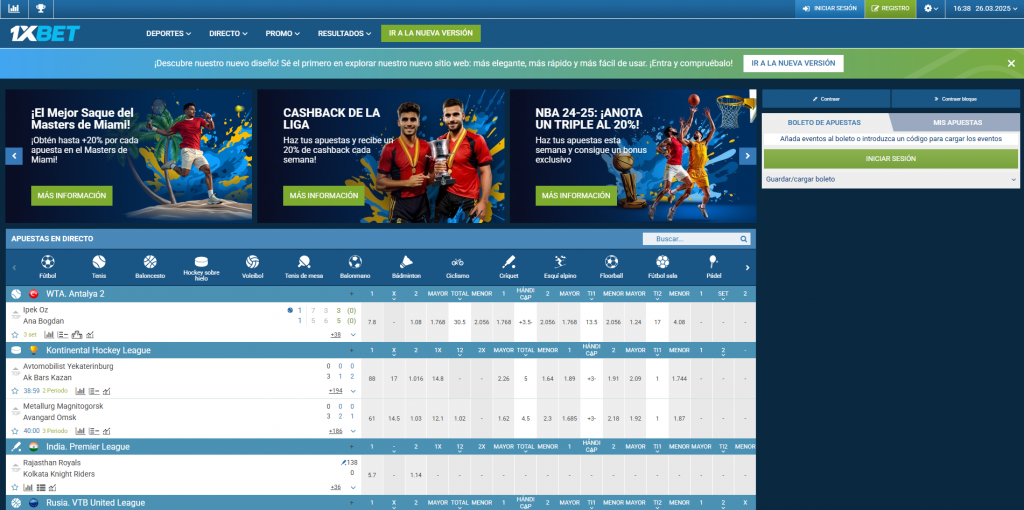Screen dimensions: 1024x510
Task: Open statistics bar chart for Rajasthan Royals match
Action: [x=28, y=487]
